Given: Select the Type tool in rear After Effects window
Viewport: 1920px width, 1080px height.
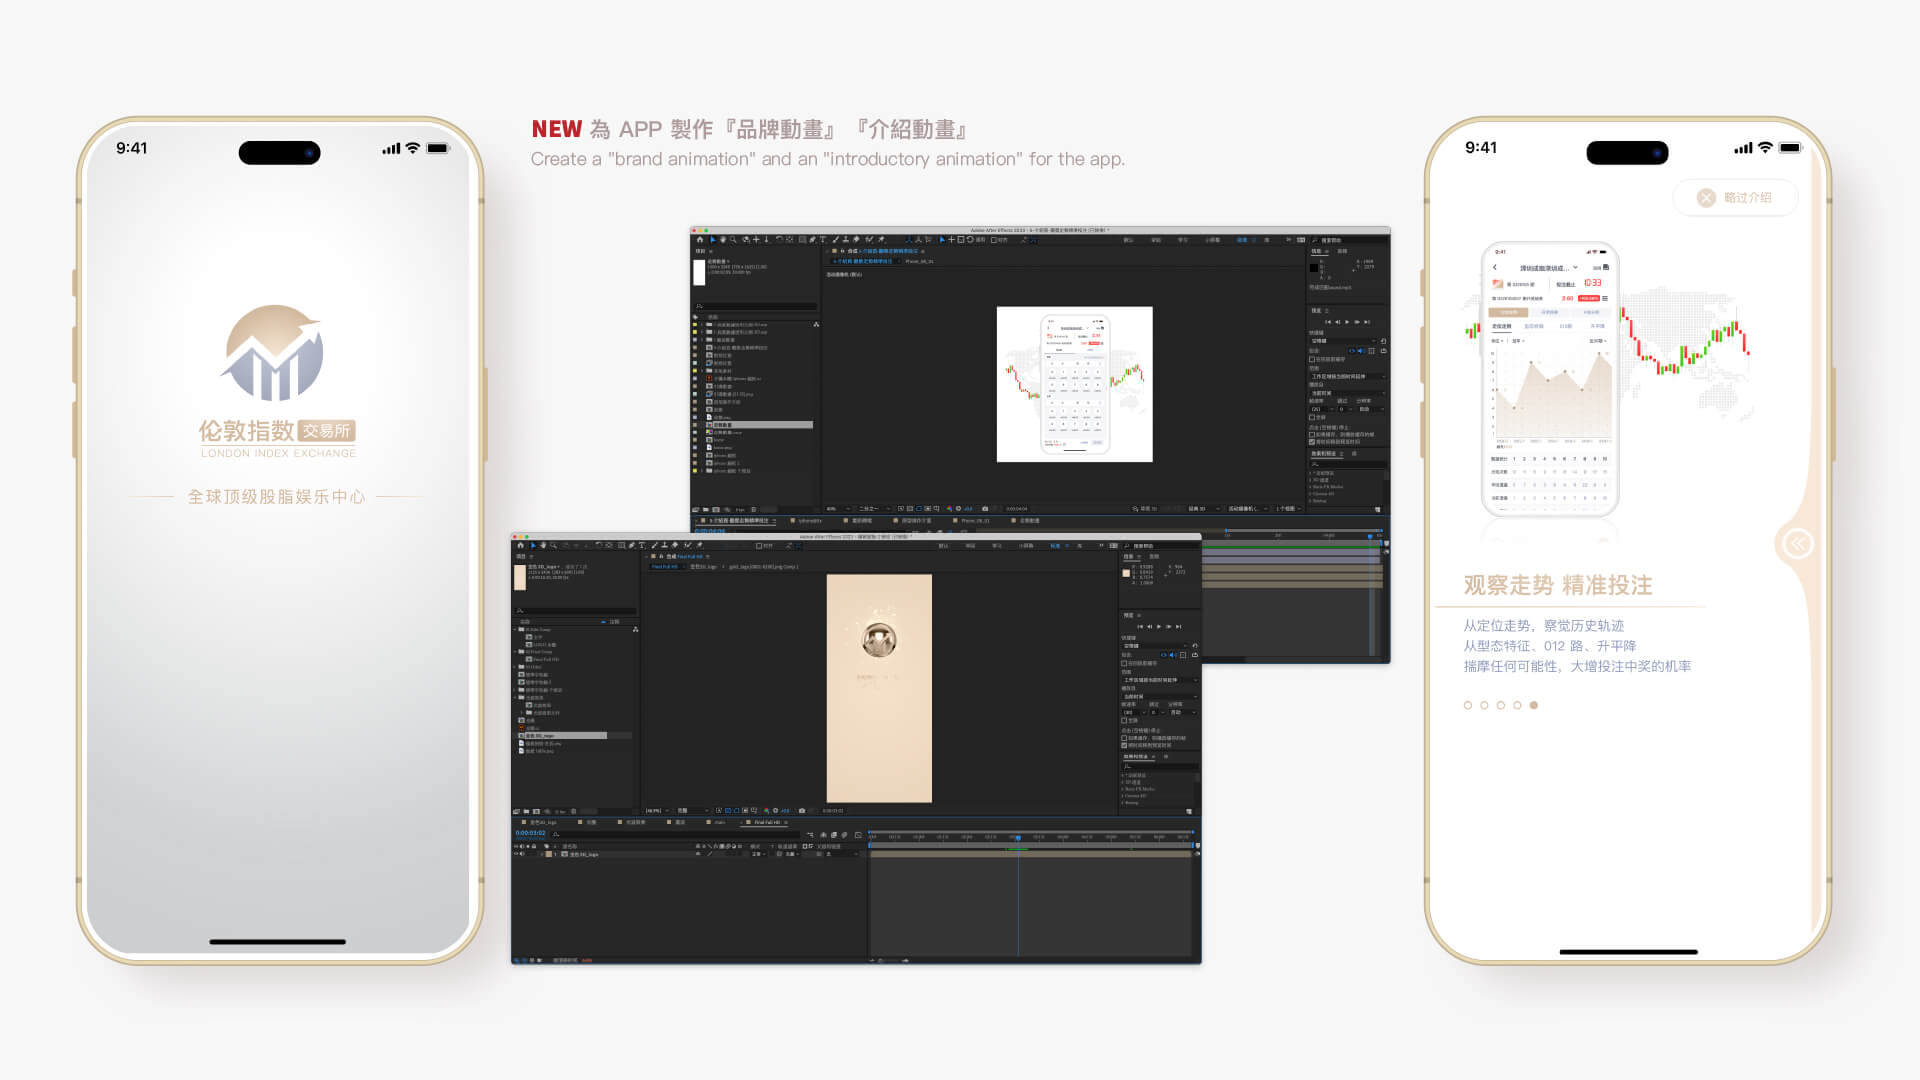Looking at the screenshot, I should pos(823,240).
